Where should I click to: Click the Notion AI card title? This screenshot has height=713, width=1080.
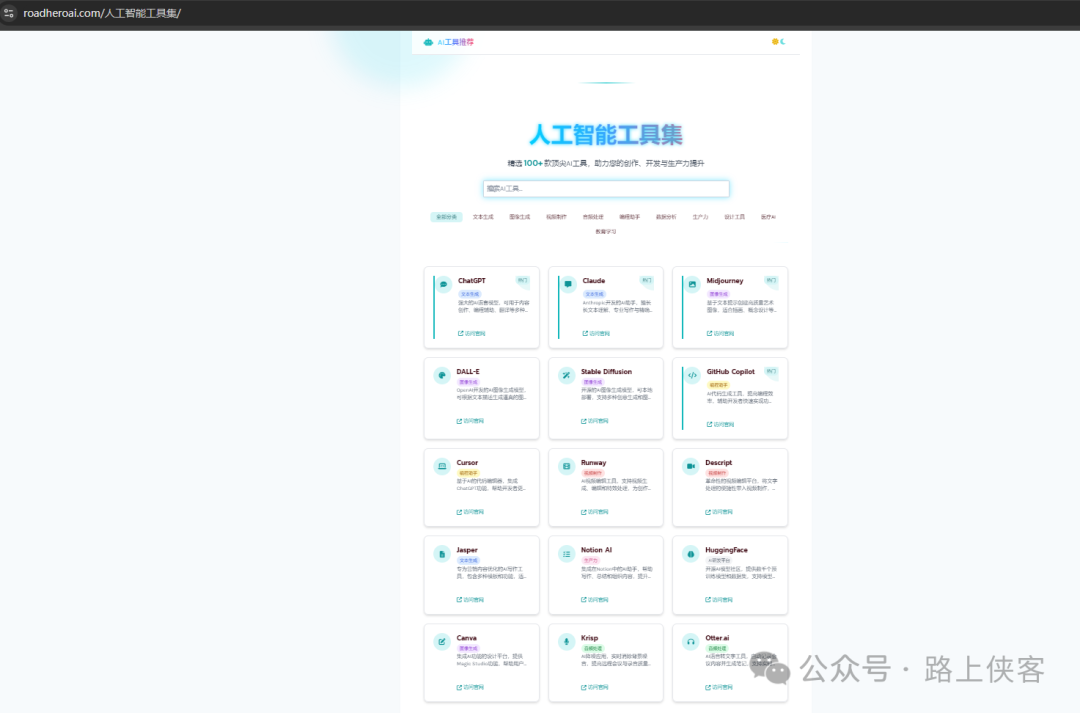click(x=596, y=550)
